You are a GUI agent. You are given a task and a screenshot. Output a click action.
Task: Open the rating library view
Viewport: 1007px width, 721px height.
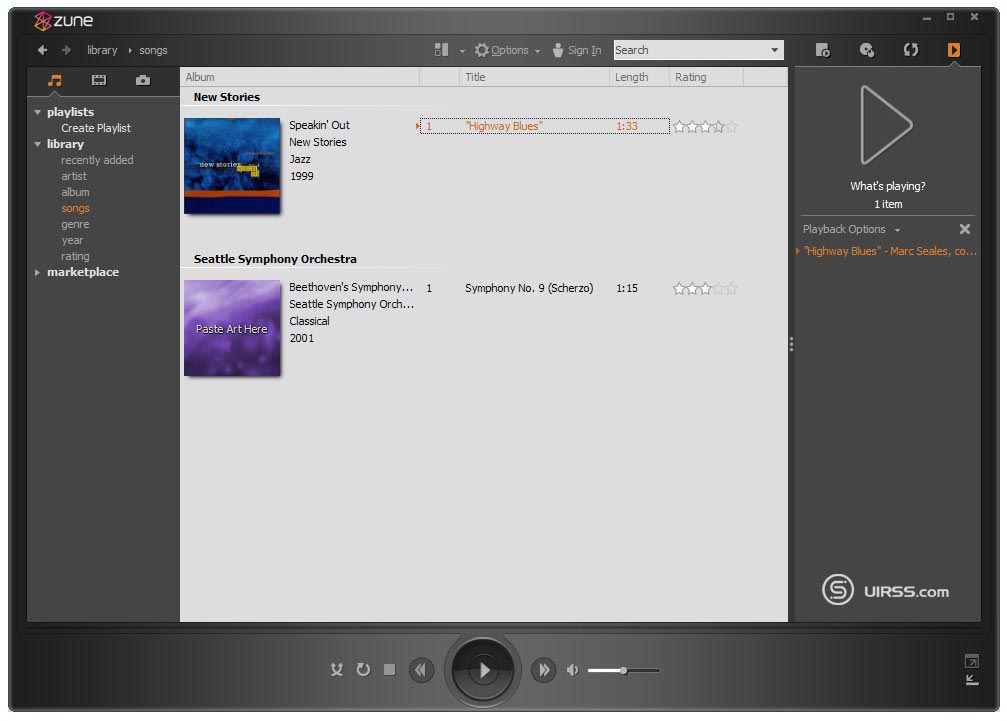[x=75, y=256]
